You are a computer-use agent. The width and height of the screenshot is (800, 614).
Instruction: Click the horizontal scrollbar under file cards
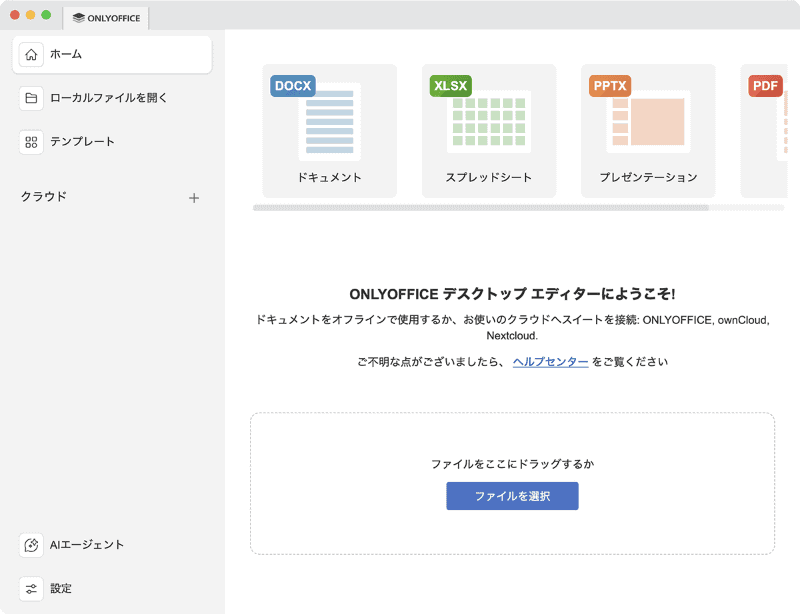[481, 208]
